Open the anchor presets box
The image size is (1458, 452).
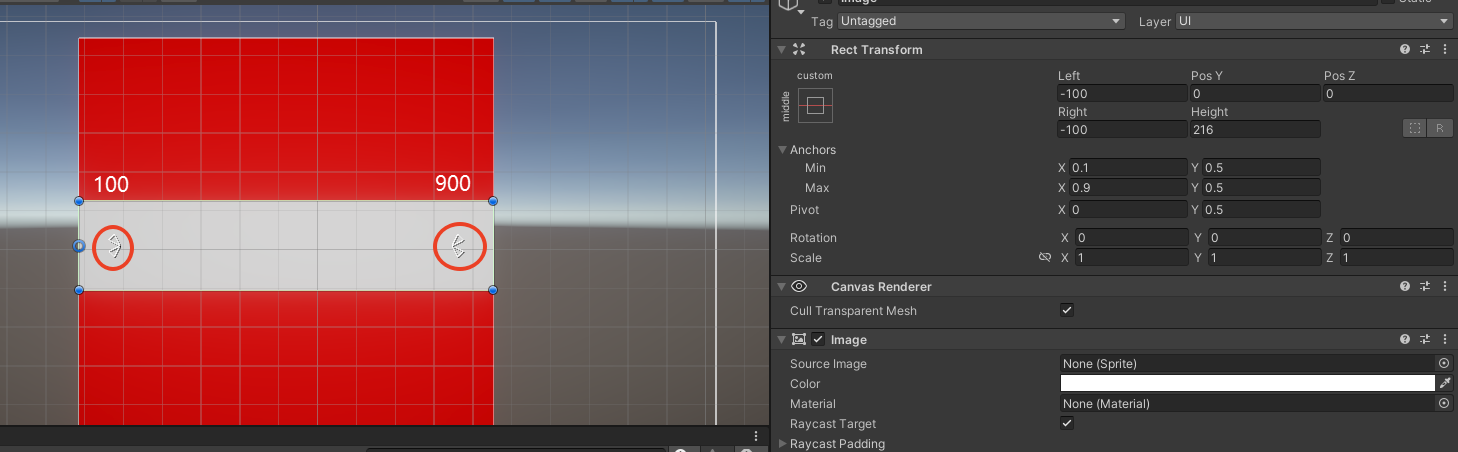click(815, 105)
